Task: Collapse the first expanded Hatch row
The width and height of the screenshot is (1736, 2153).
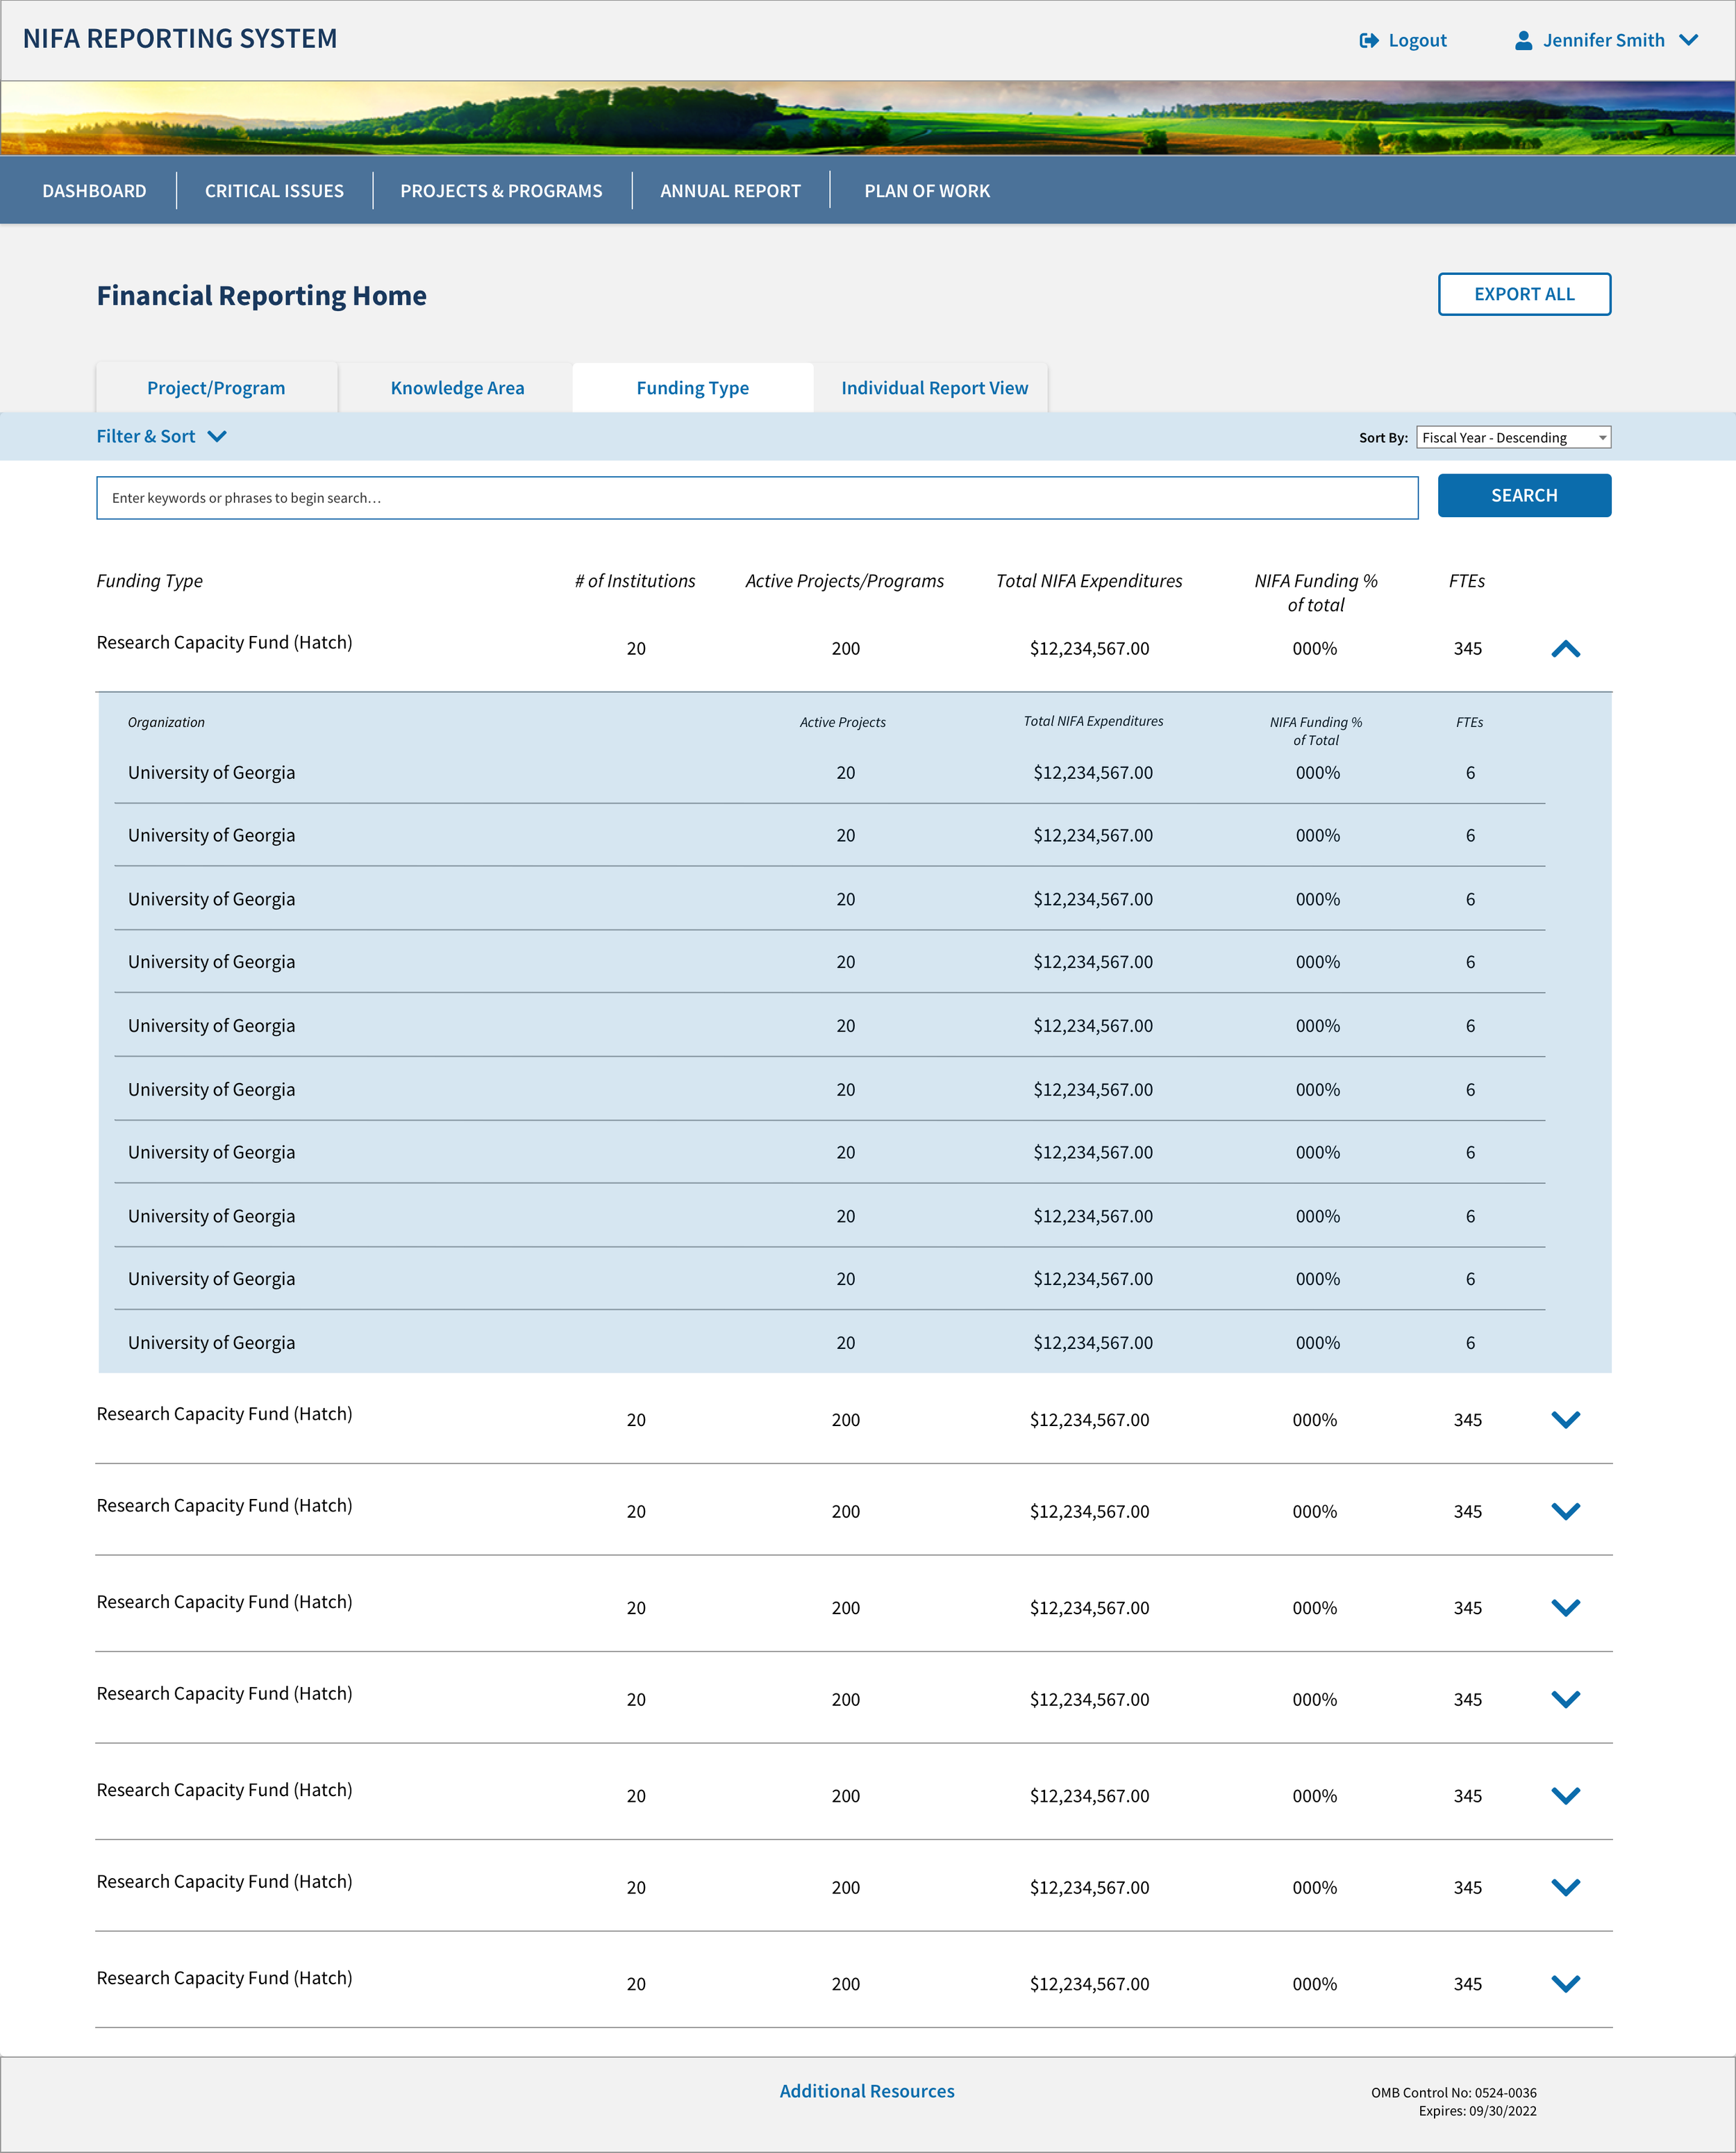Action: [x=1565, y=649]
